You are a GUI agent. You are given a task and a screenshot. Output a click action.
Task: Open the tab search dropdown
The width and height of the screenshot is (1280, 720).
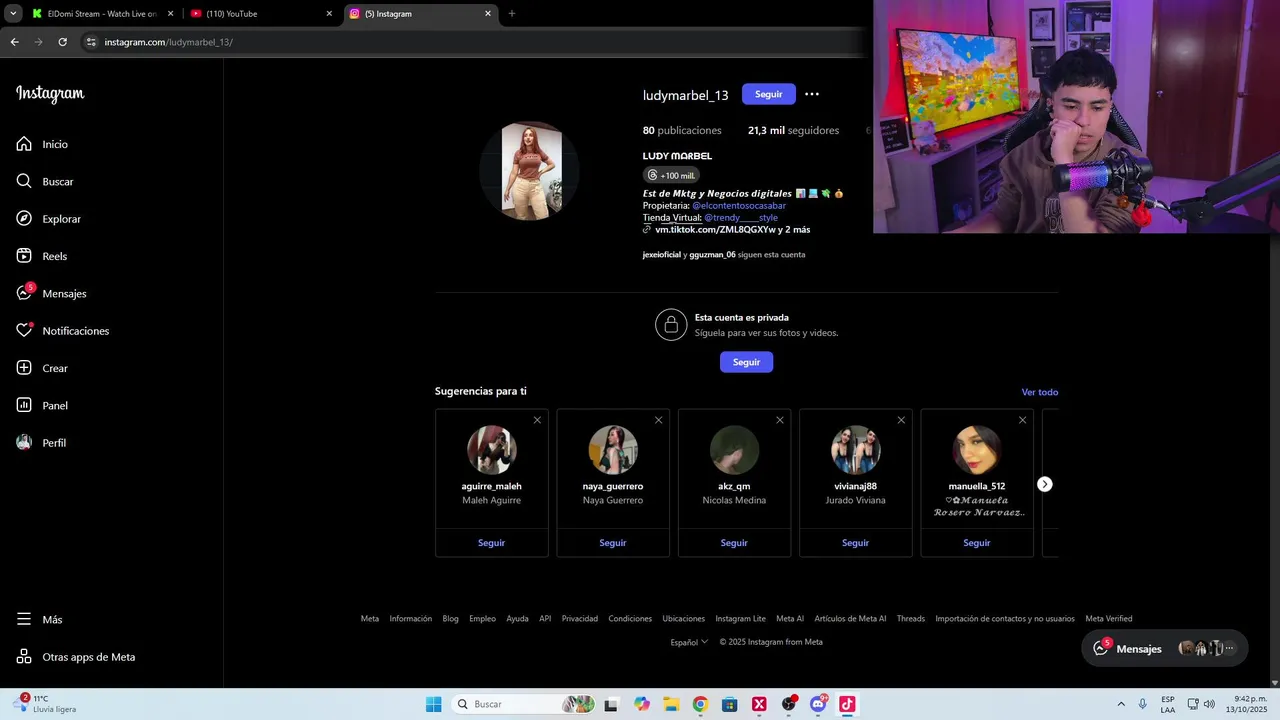pos(13,14)
